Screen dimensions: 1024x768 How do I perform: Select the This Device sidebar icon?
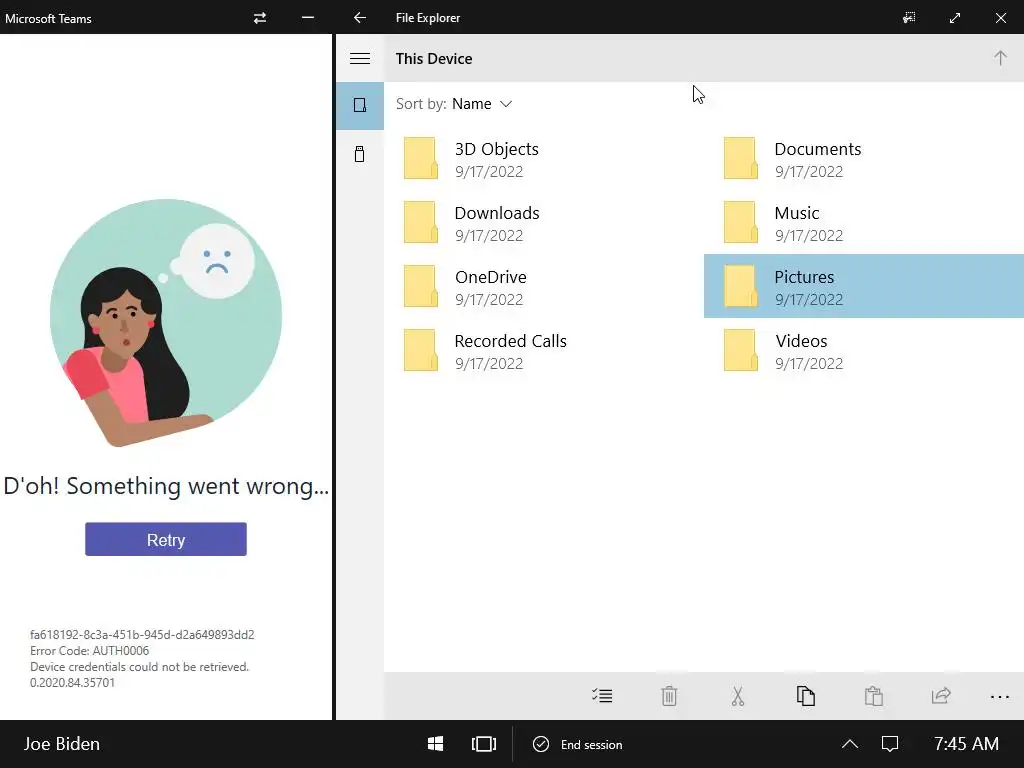click(360, 105)
